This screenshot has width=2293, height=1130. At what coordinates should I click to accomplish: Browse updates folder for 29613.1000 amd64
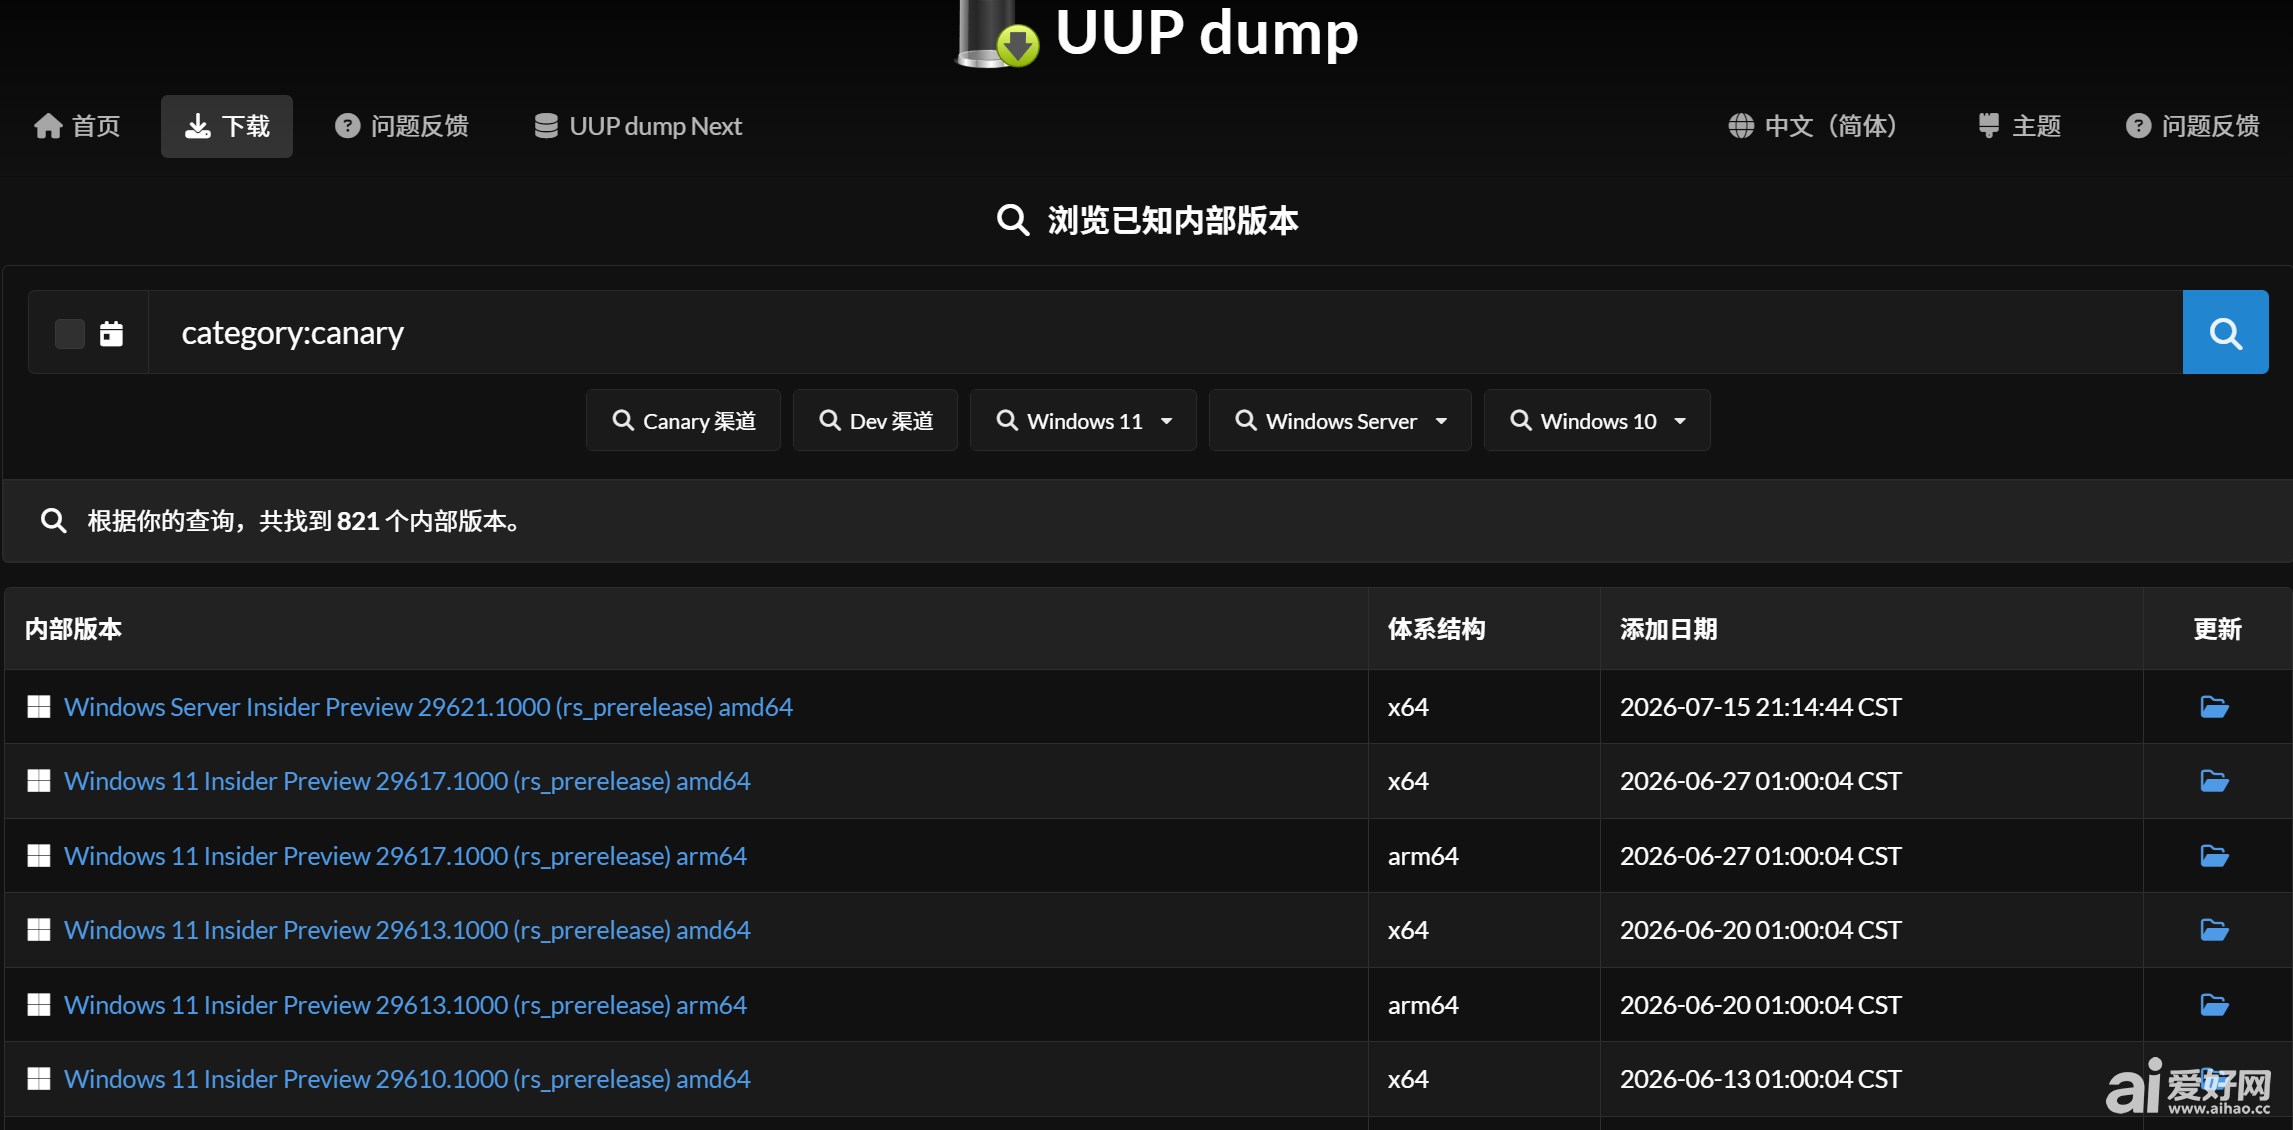pyautogui.click(x=2214, y=930)
